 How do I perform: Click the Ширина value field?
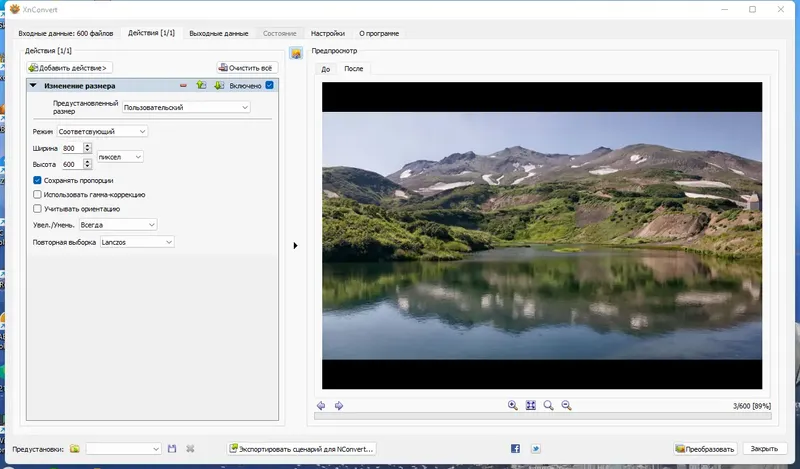72,148
